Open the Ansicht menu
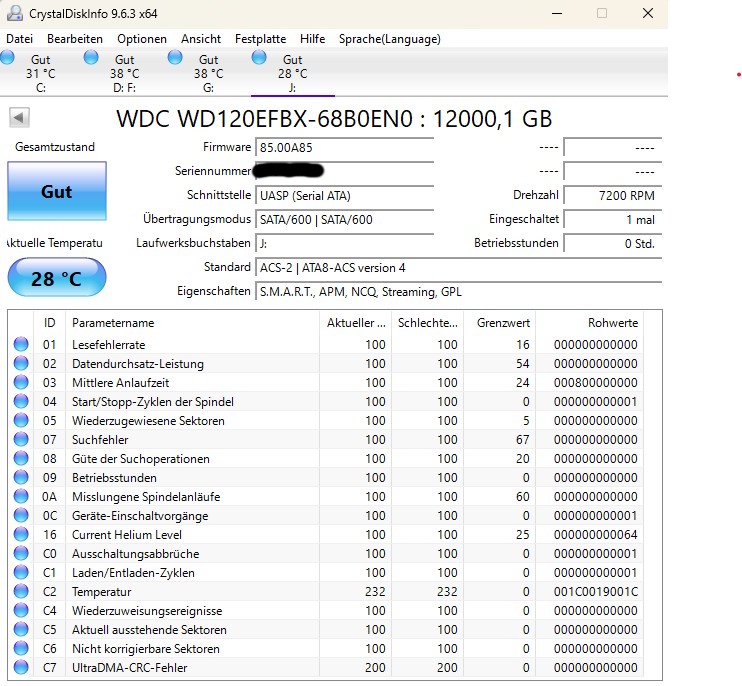 point(201,39)
